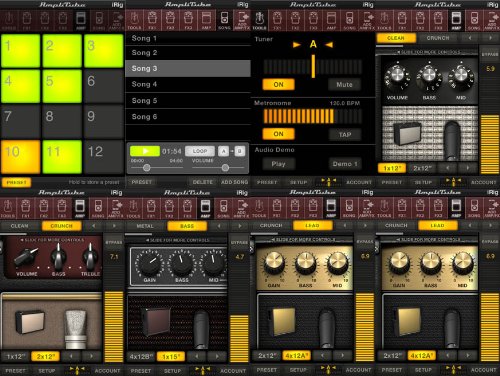Image resolution: width=500 pixels, height=376 pixels.
Task: Turn off the Tuner ON switch
Action: pos(278,85)
